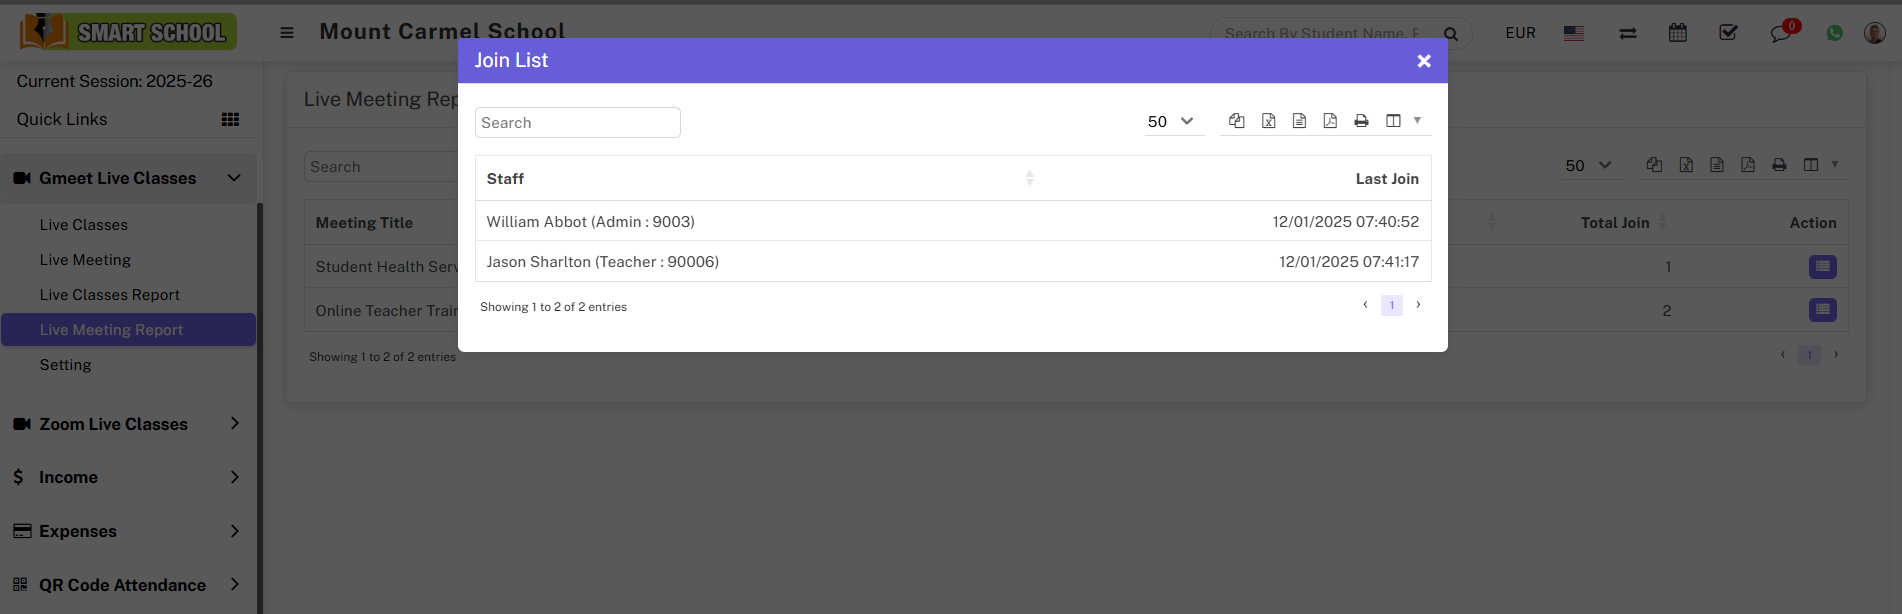The width and height of the screenshot is (1902, 614).
Task: Open Live Classes in sidebar
Action: click(x=84, y=225)
